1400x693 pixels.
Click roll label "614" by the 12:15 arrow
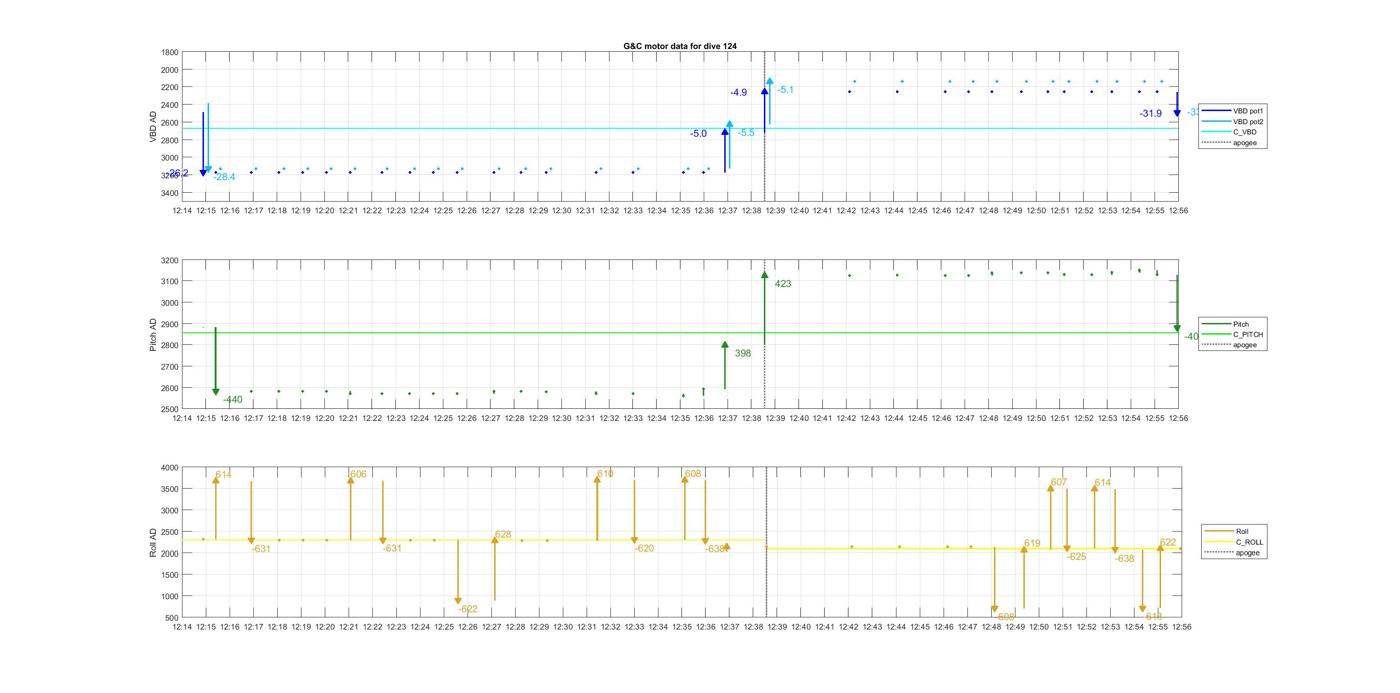(x=223, y=474)
